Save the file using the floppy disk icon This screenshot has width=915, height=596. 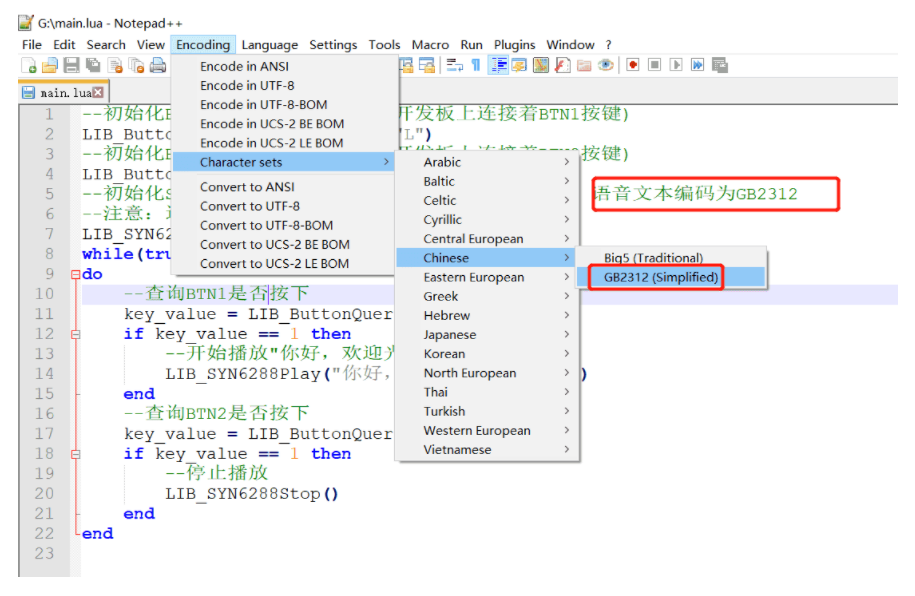point(71,65)
